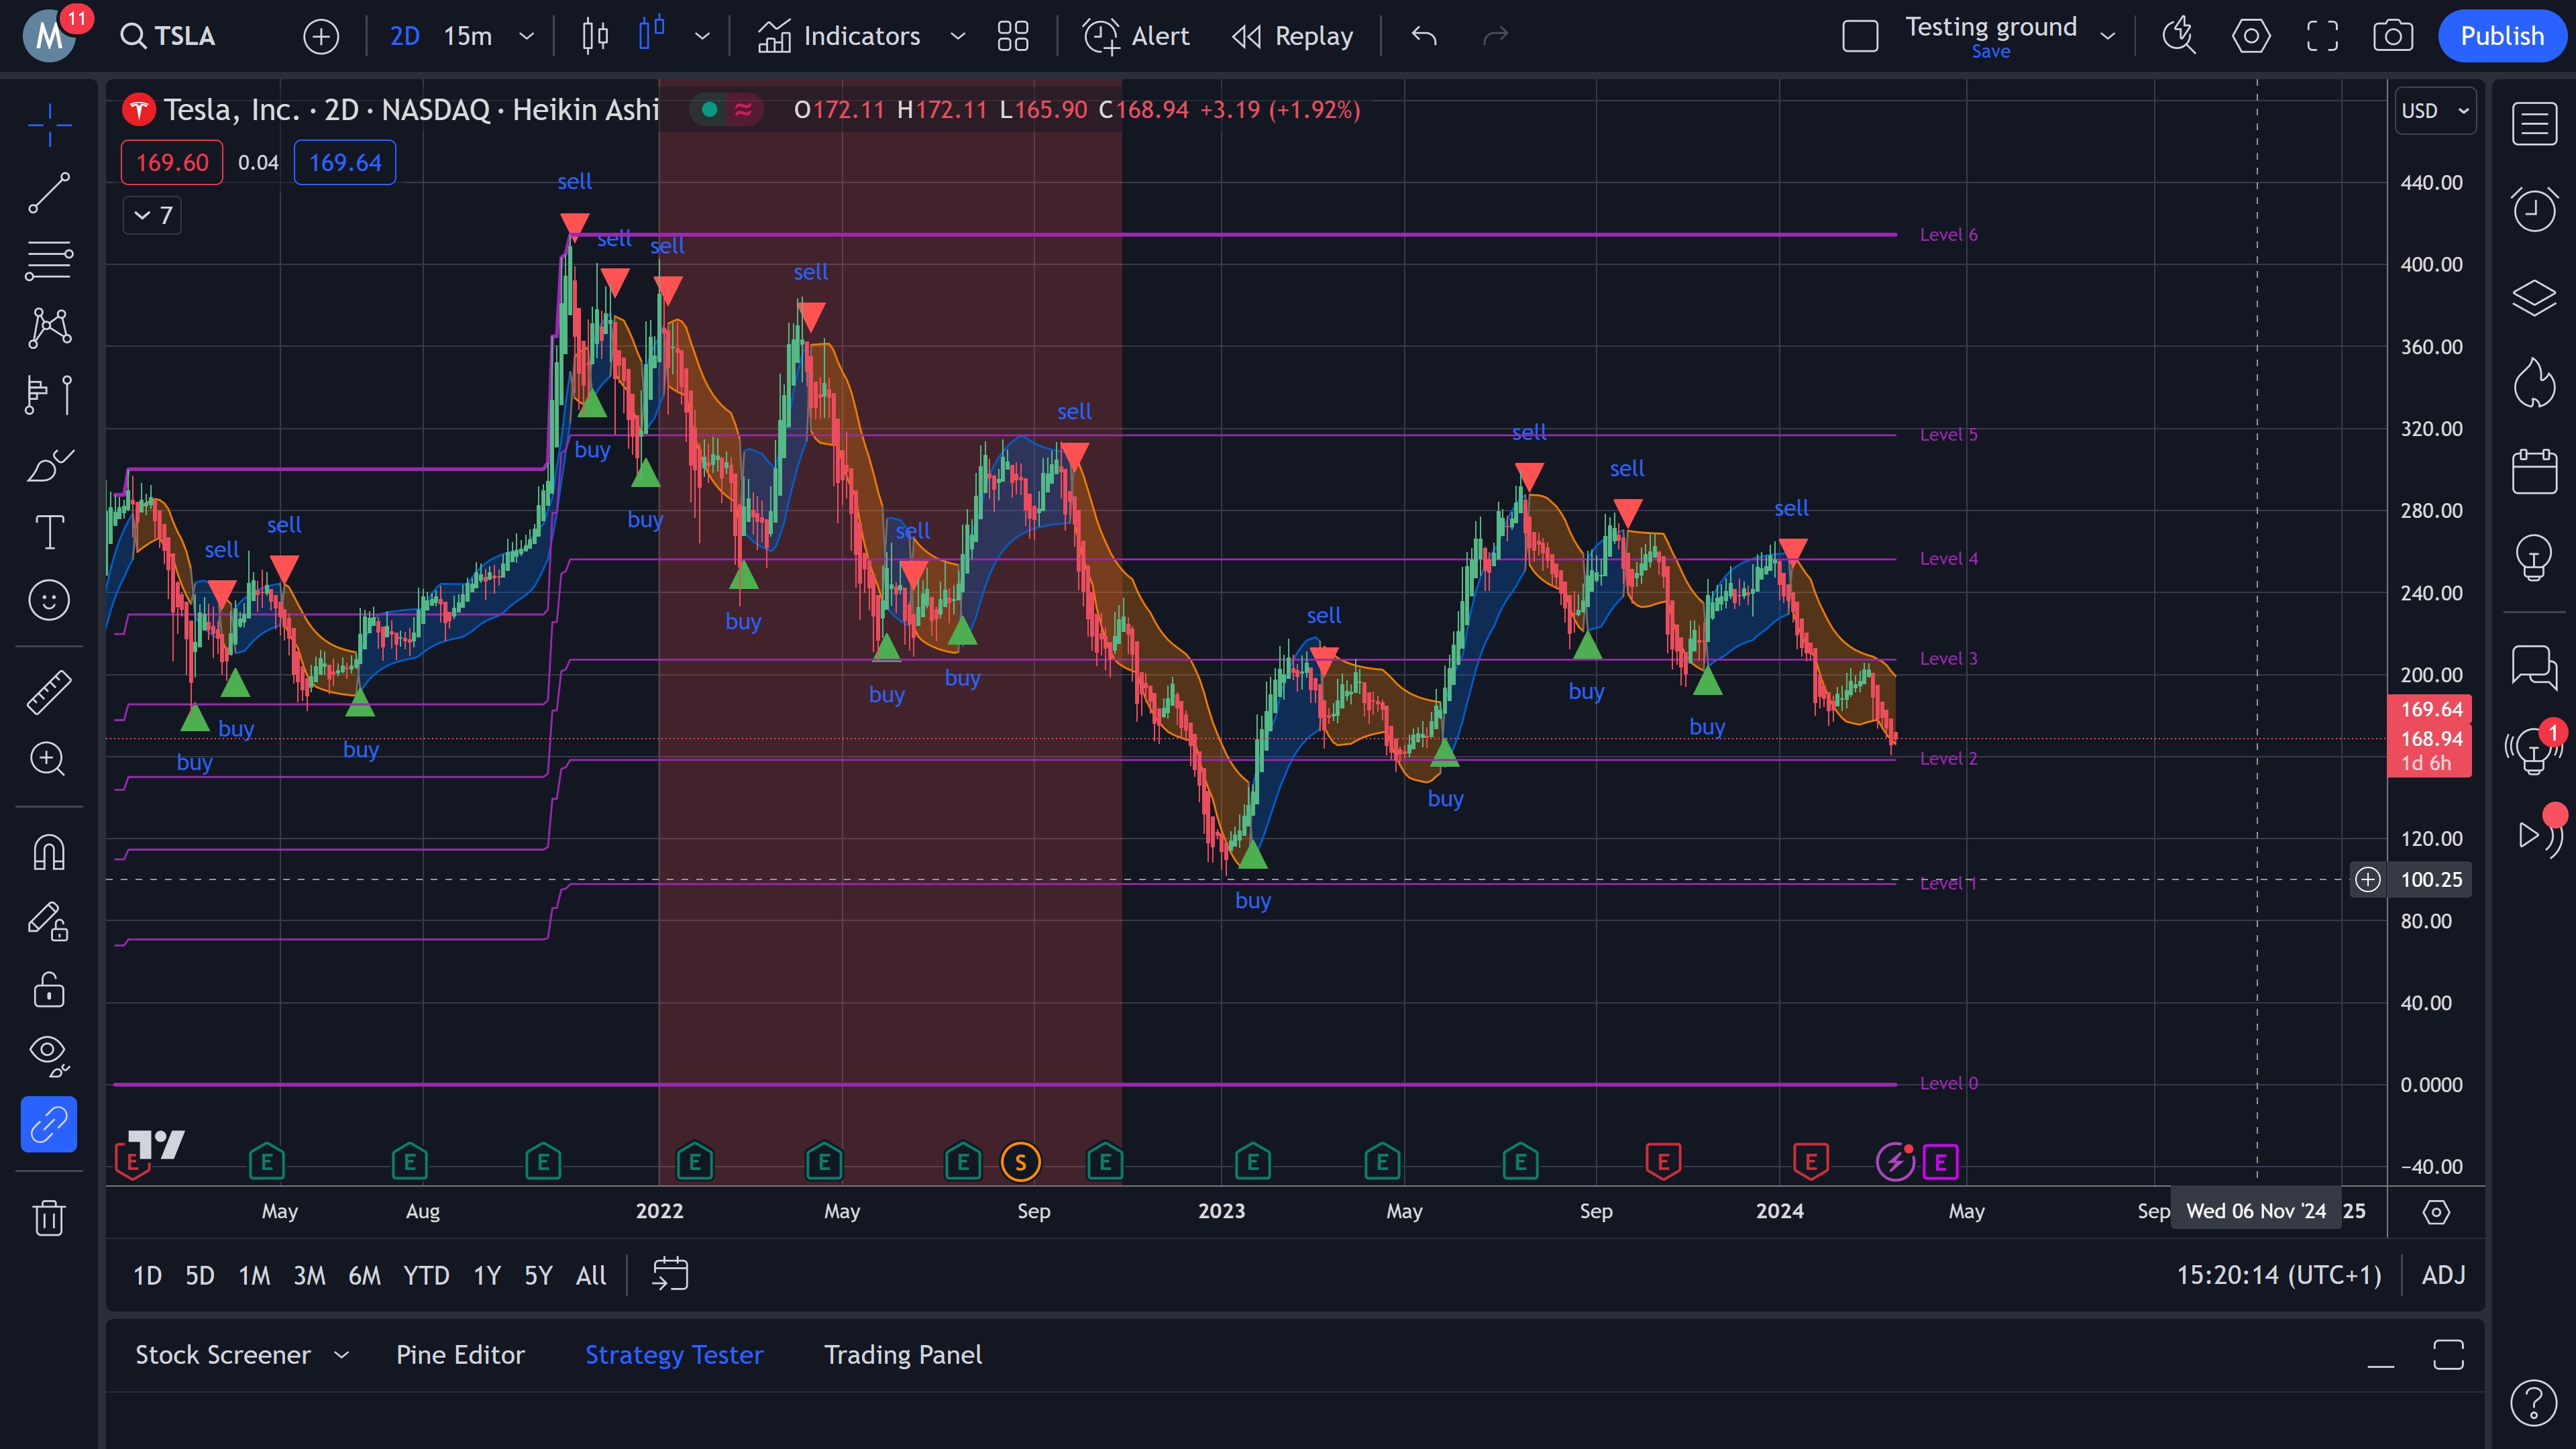The height and width of the screenshot is (1449, 2576).
Task: Expand the timeframe interval dropdown
Action: 526,37
